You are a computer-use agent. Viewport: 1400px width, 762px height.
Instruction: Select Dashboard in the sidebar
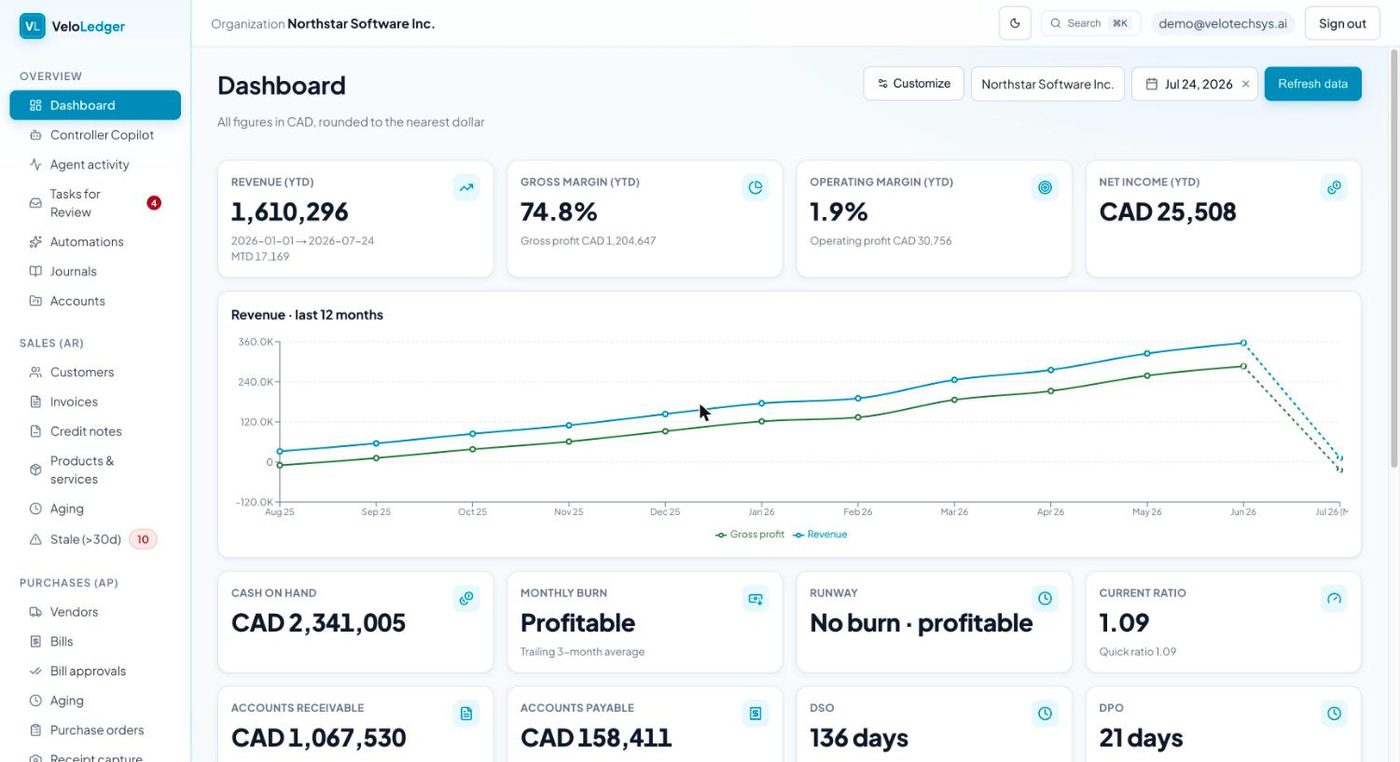95,105
